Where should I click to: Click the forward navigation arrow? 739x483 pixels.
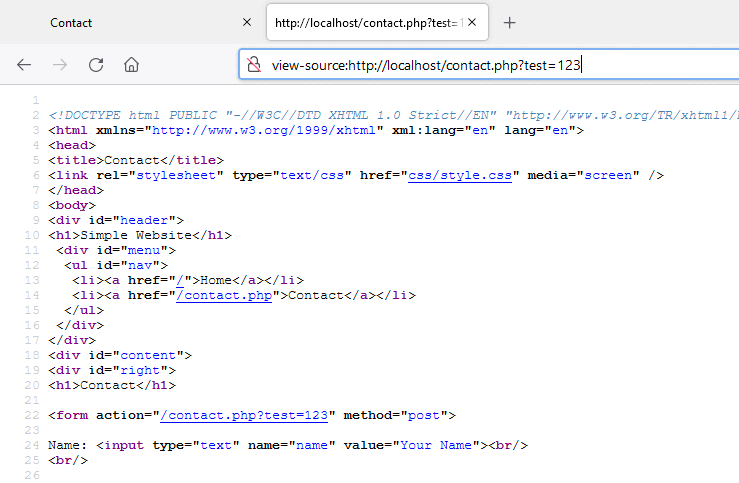[x=60, y=65]
